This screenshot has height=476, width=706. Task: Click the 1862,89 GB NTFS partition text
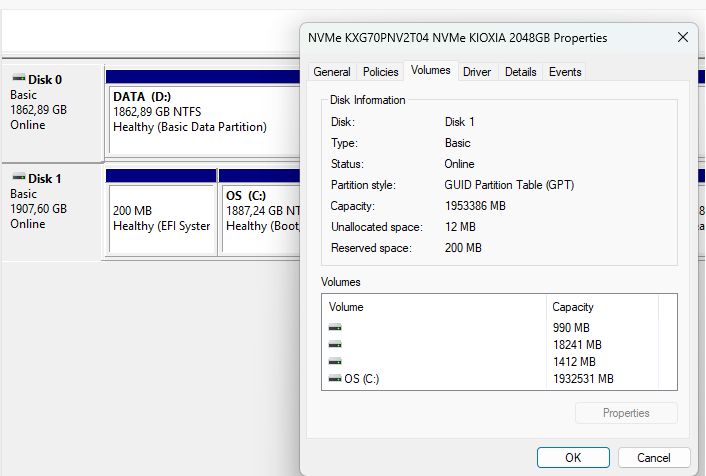pos(157,112)
